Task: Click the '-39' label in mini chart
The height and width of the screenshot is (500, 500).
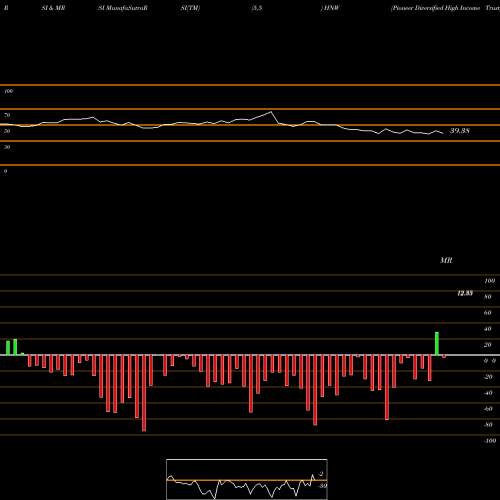Action: [x=322, y=486]
